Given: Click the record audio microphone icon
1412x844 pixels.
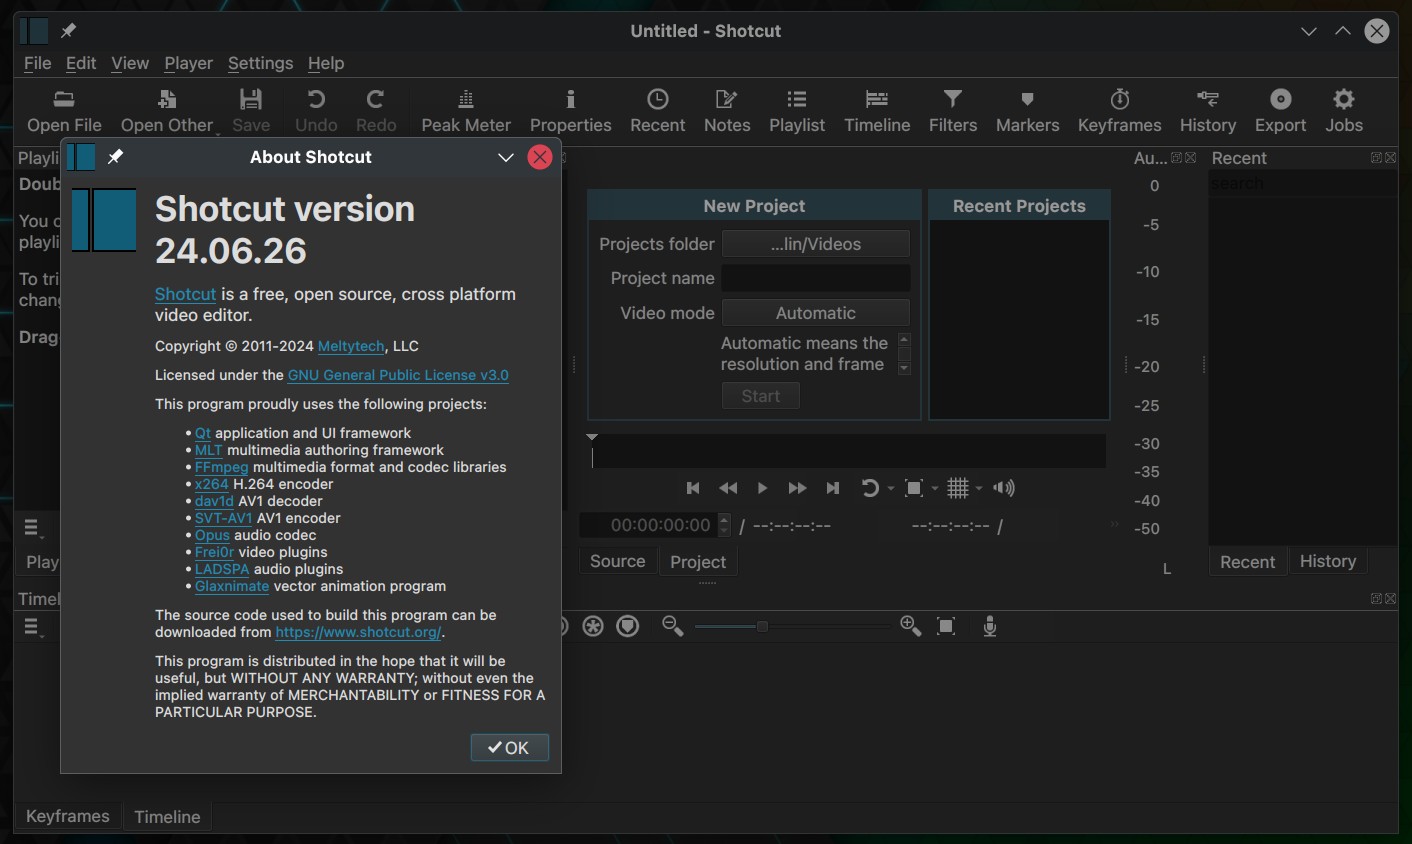Looking at the screenshot, I should click(x=990, y=626).
